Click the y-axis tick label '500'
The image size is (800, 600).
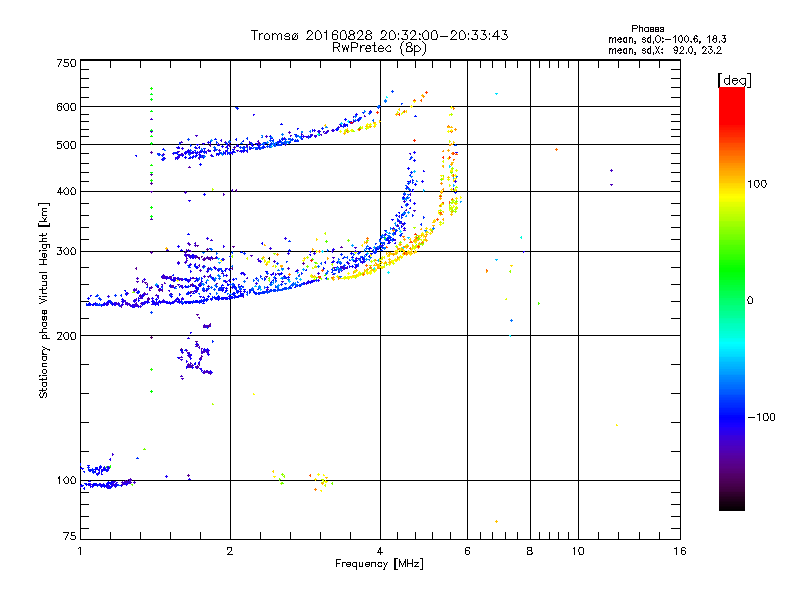[x=66, y=145]
